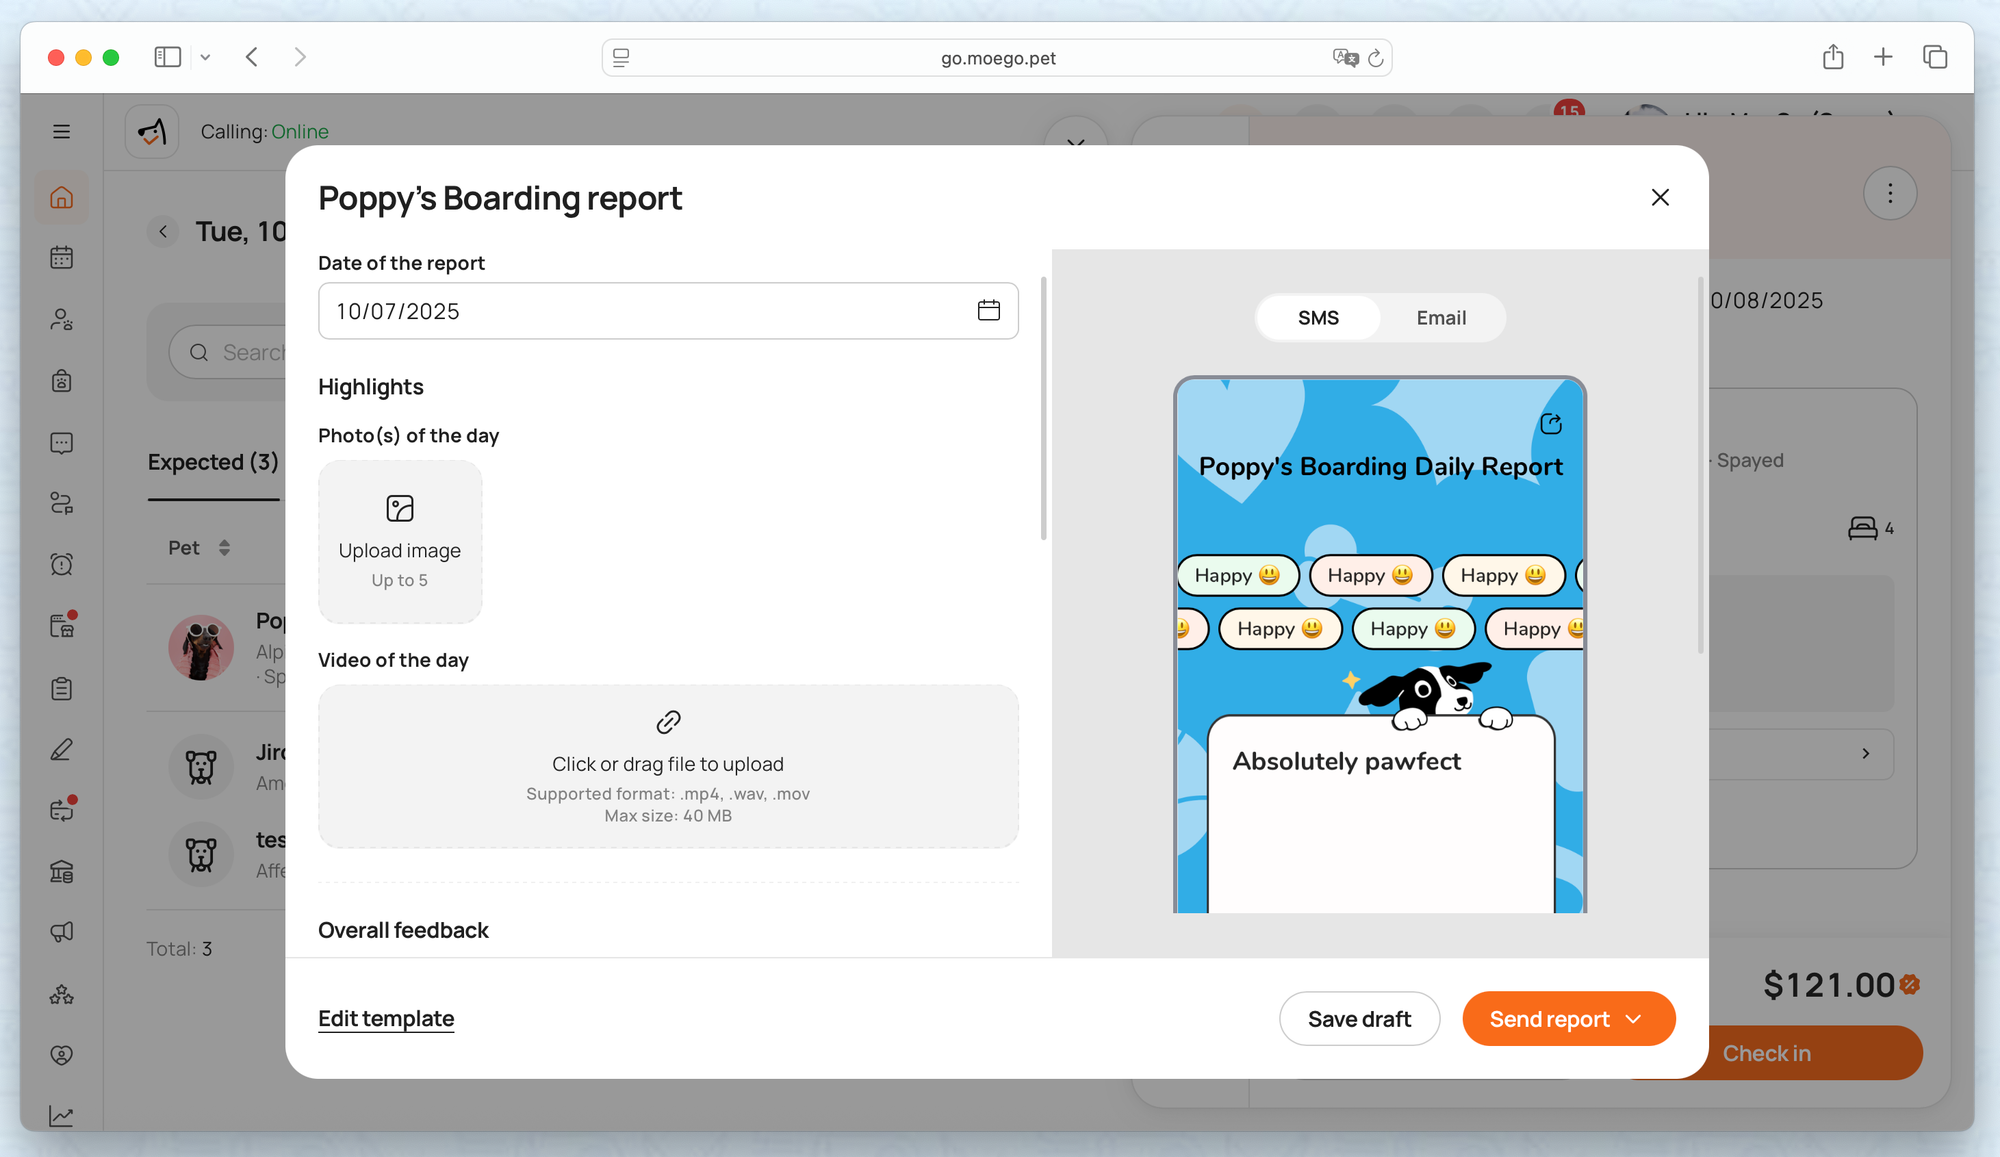Screen dimensions: 2000x1157
Task: Click the date of the report field
Action: 640,311
